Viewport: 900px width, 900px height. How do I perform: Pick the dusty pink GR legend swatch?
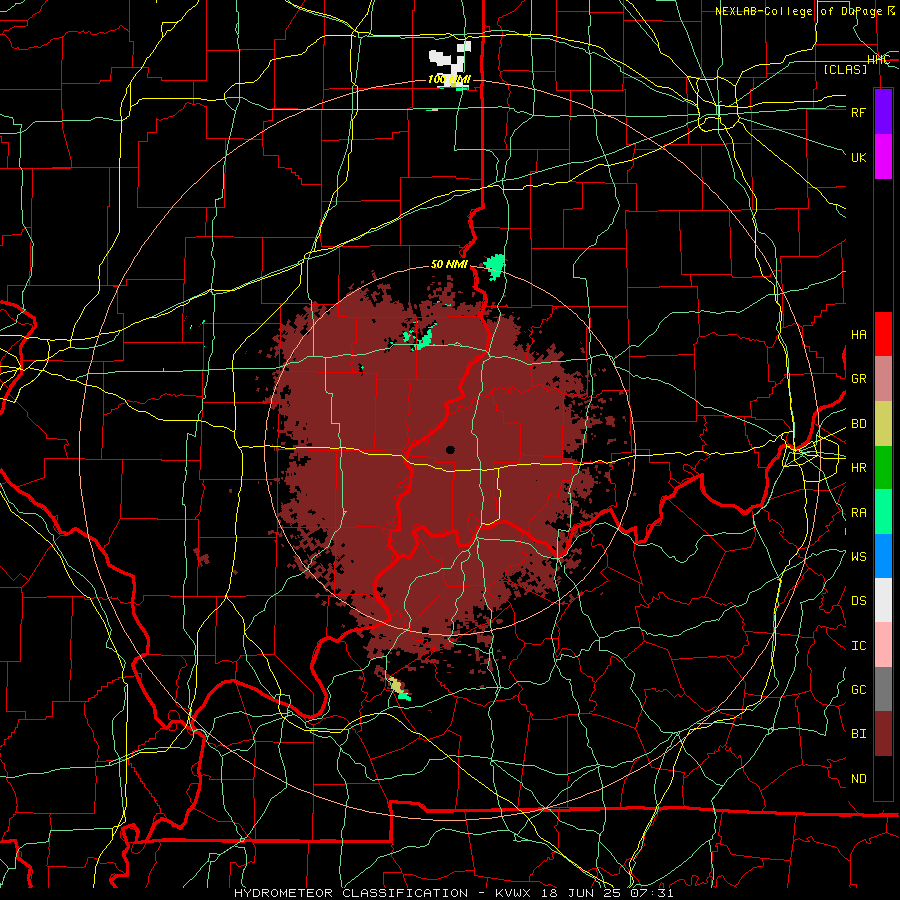tap(883, 379)
